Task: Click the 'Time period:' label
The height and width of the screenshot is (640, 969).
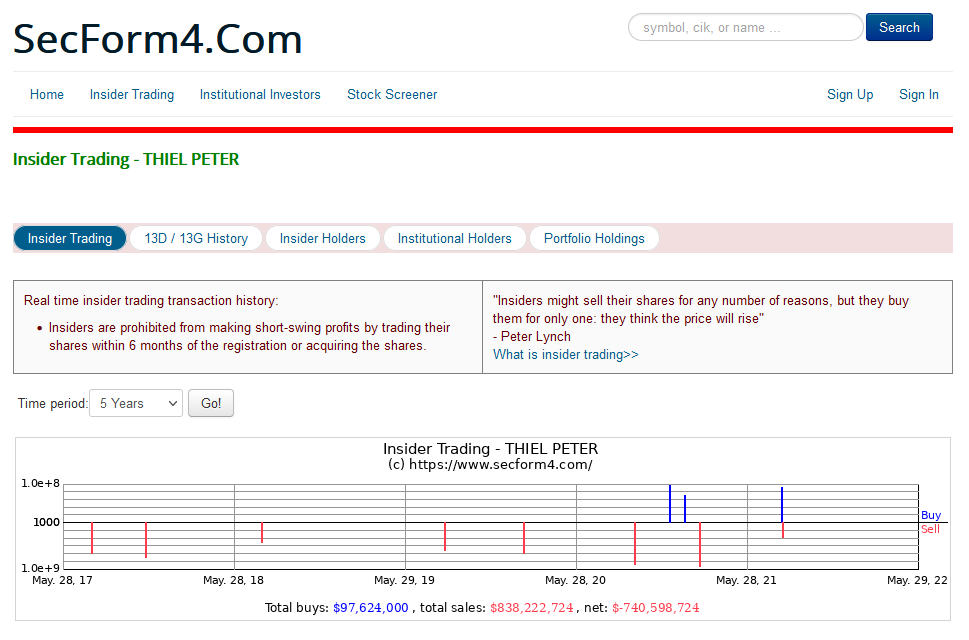Action: click(53, 403)
